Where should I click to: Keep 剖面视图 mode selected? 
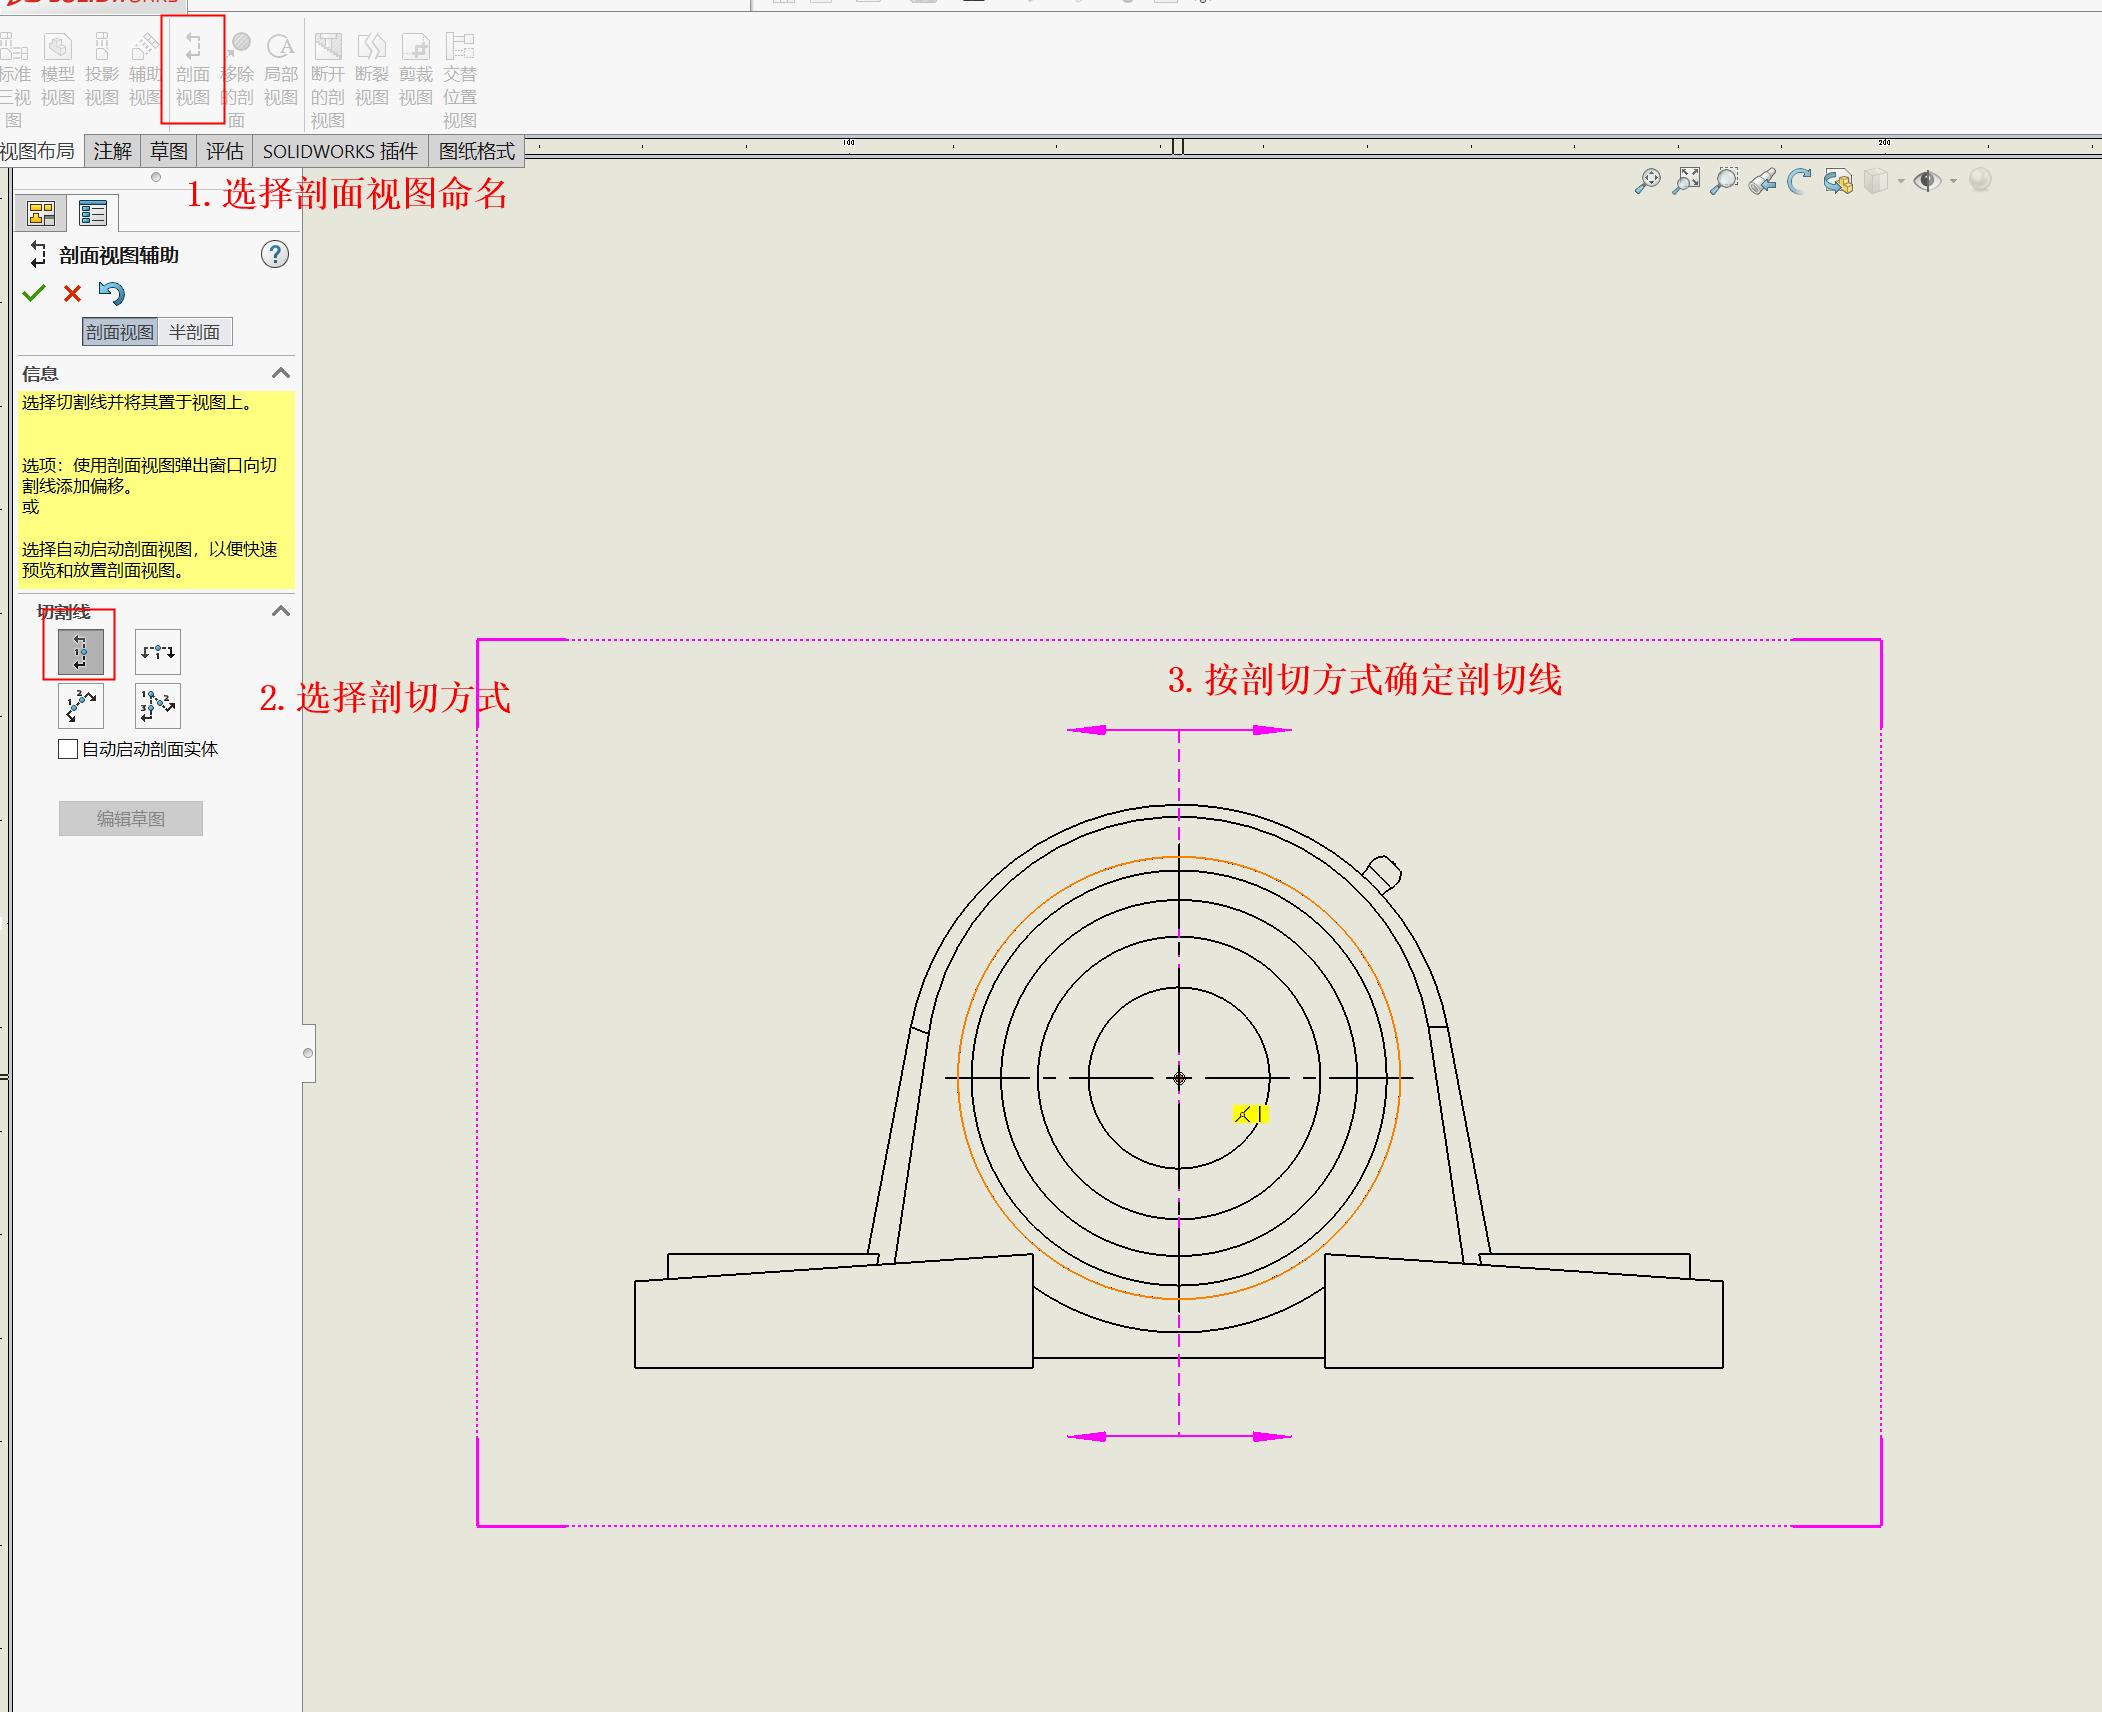[x=119, y=331]
